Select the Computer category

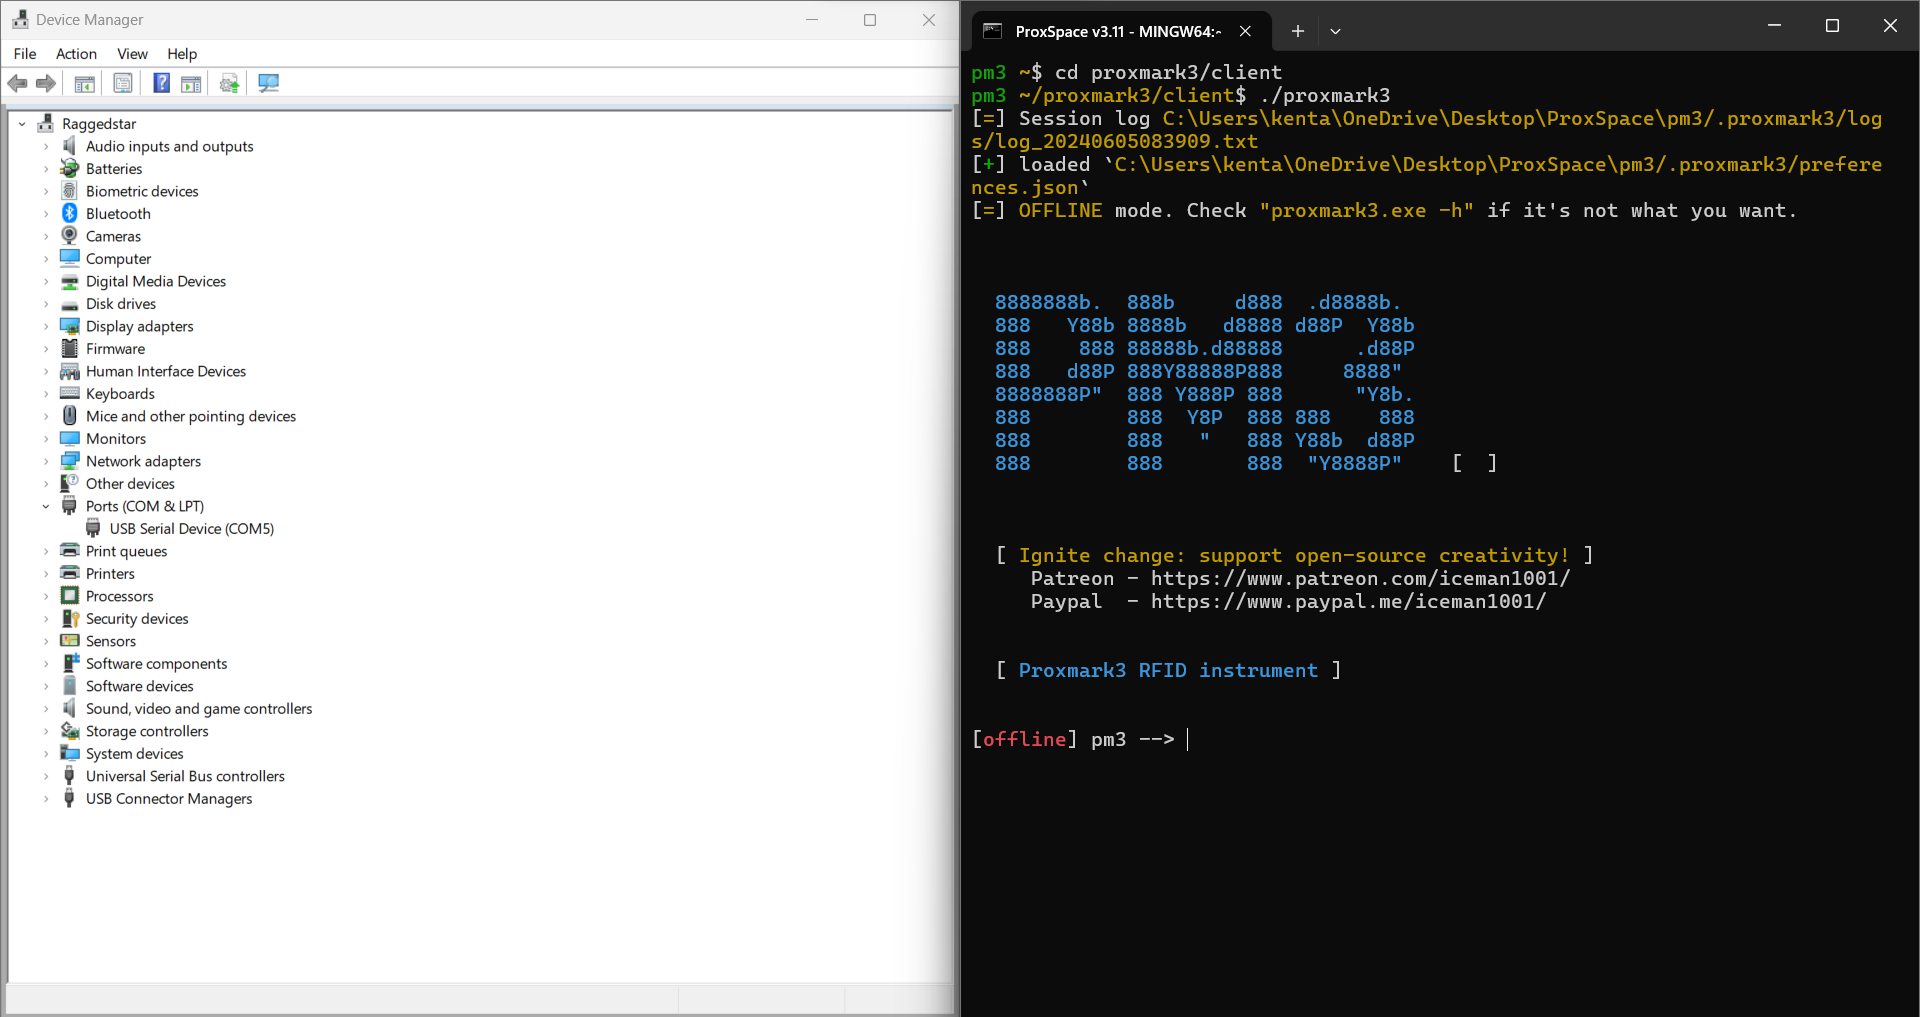coord(118,258)
